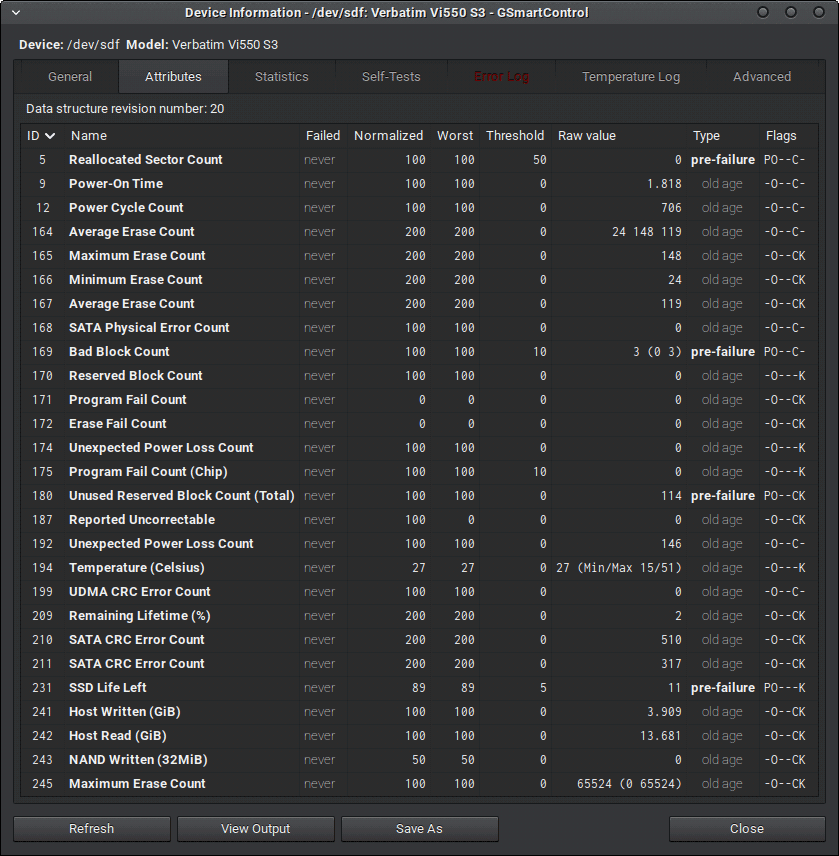The width and height of the screenshot is (839, 856).
Task: Select the SSD Life Left attribute
Action: pos(419,688)
